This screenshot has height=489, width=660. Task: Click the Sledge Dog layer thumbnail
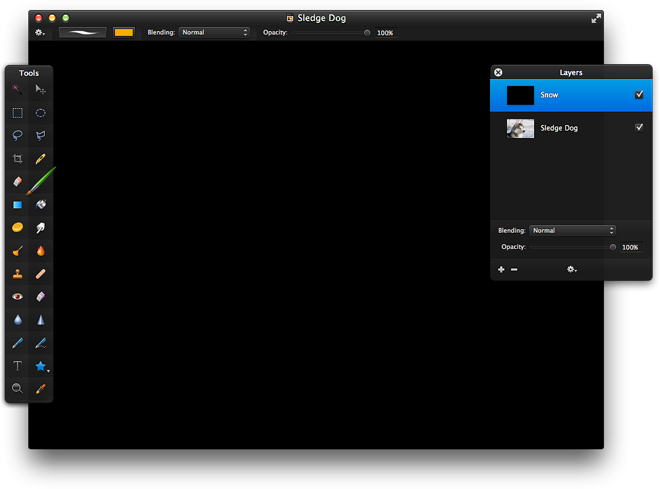(x=520, y=128)
